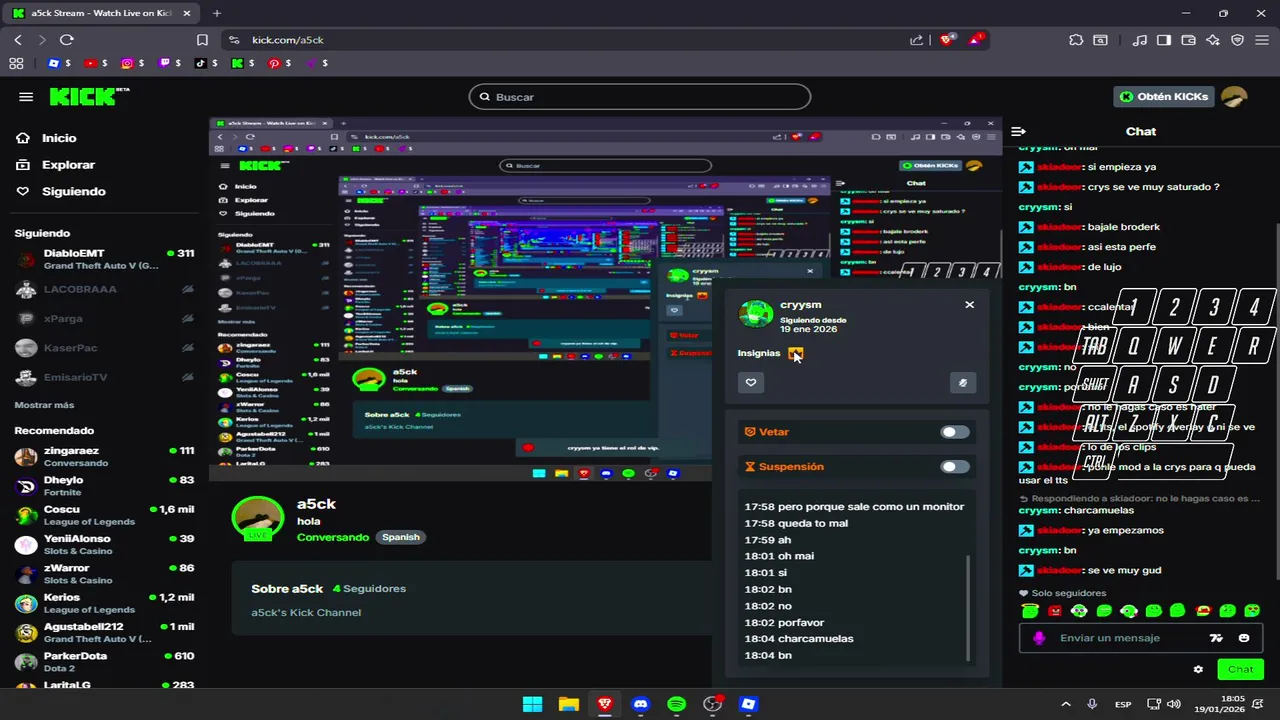Click user card message history scrollbar

click(968, 608)
